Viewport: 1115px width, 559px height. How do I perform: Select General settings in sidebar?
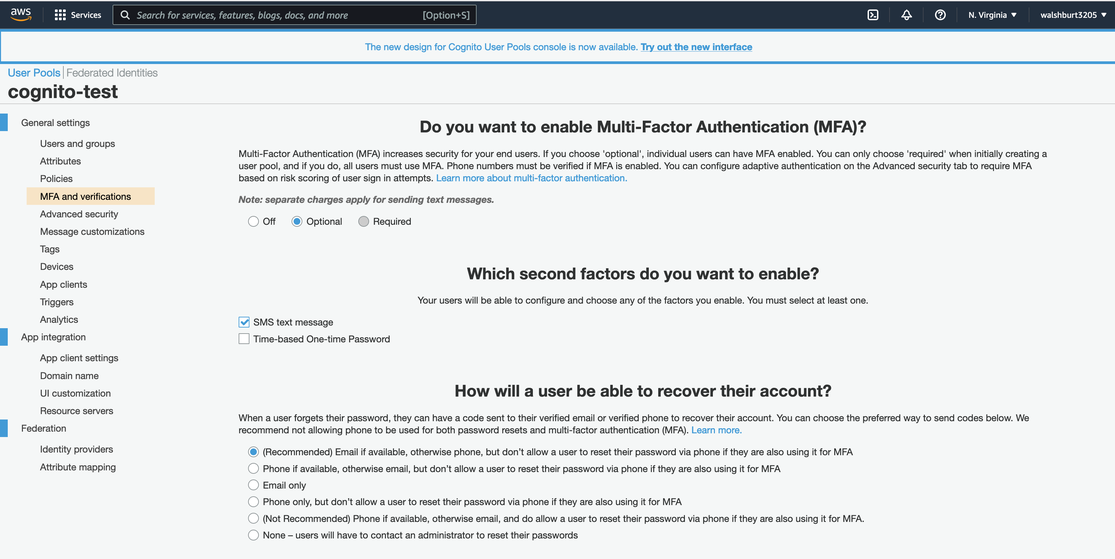coord(55,123)
